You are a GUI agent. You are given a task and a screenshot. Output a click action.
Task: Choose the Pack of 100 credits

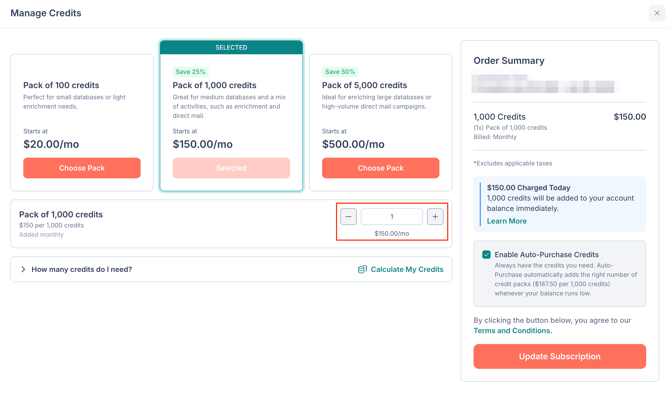pyautogui.click(x=82, y=168)
